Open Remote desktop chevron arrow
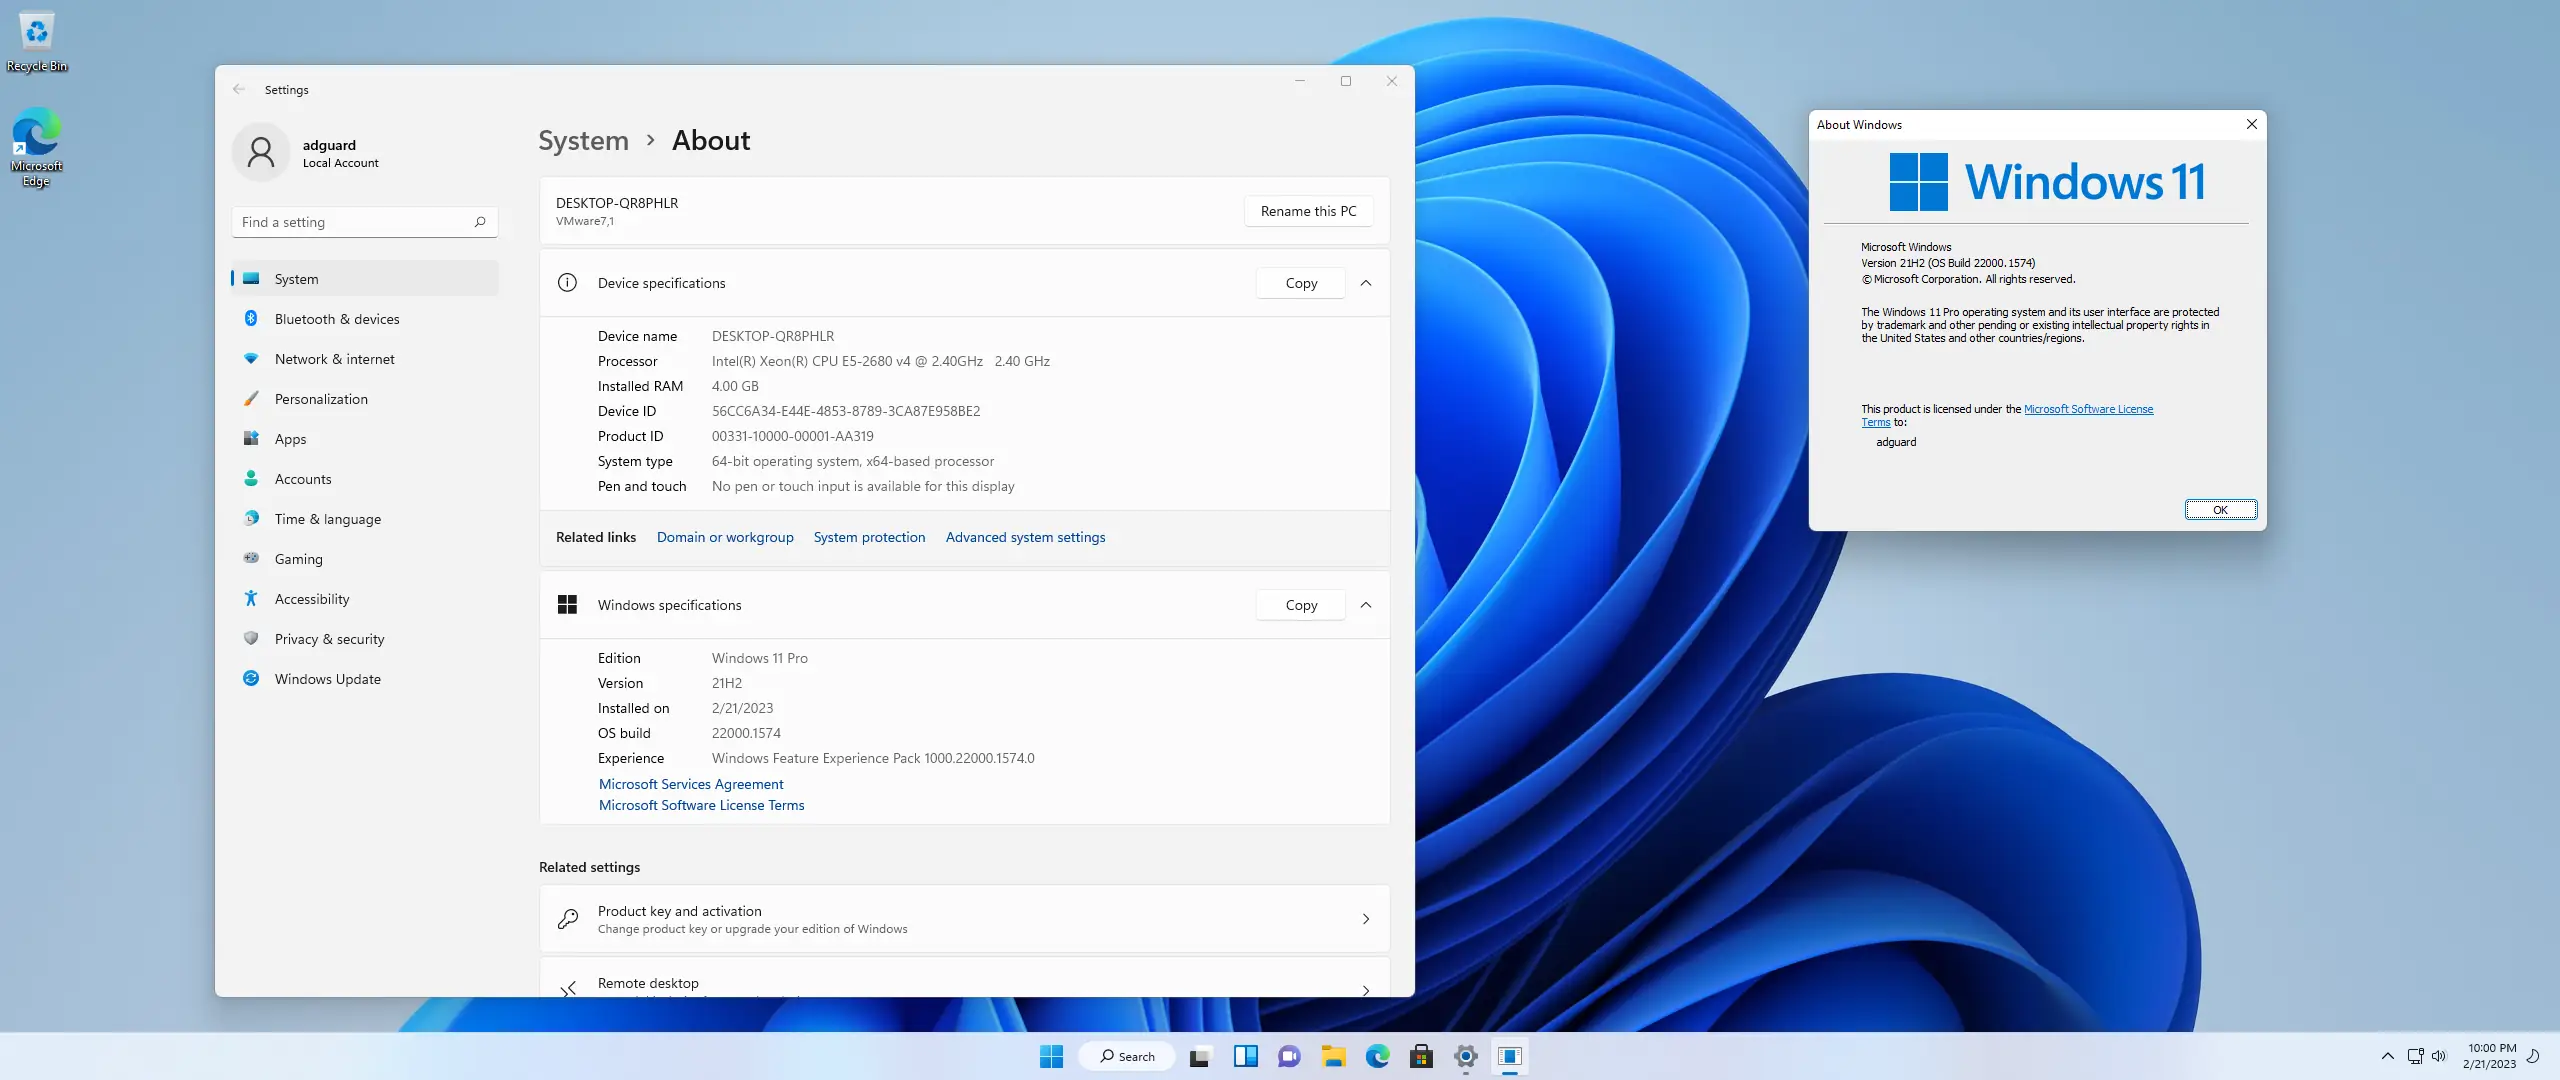The width and height of the screenshot is (2560, 1080). click(1365, 990)
